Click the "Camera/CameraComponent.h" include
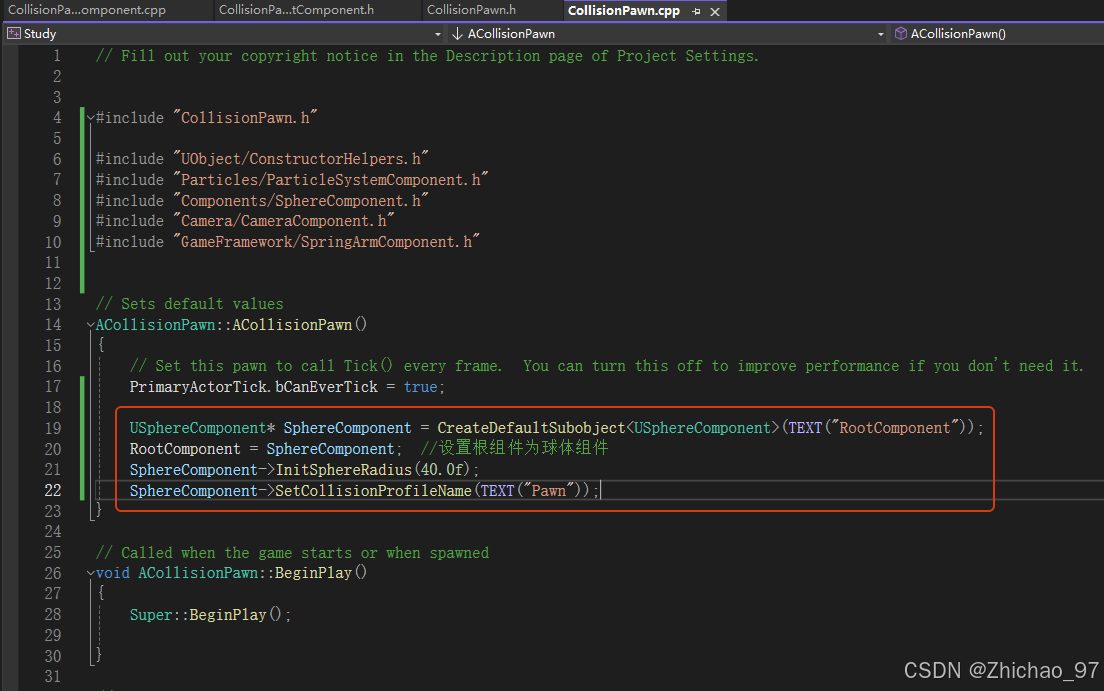The height and width of the screenshot is (691, 1104). (284, 221)
